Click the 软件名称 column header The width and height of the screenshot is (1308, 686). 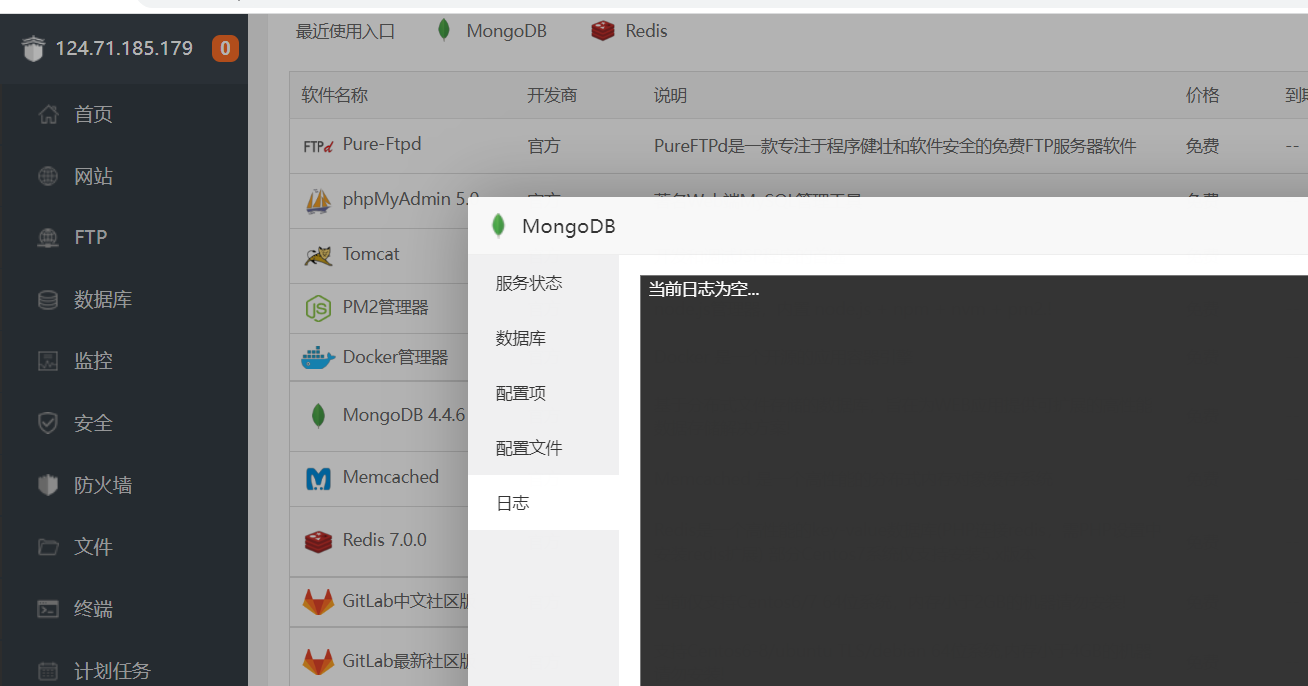[335, 96]
